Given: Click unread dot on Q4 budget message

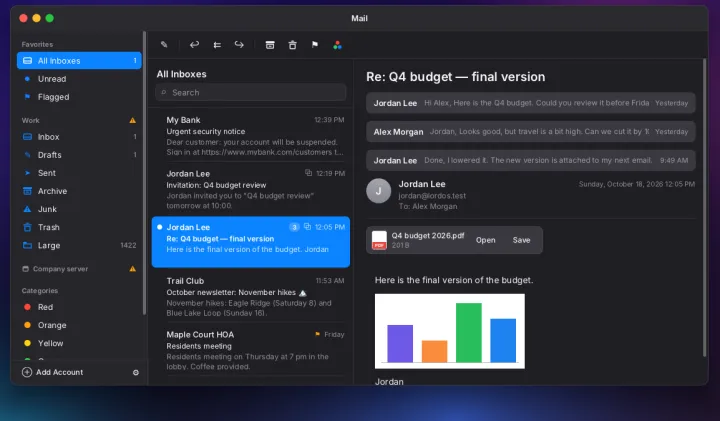Looking at the screenshot, I should [x=160, y=227].
